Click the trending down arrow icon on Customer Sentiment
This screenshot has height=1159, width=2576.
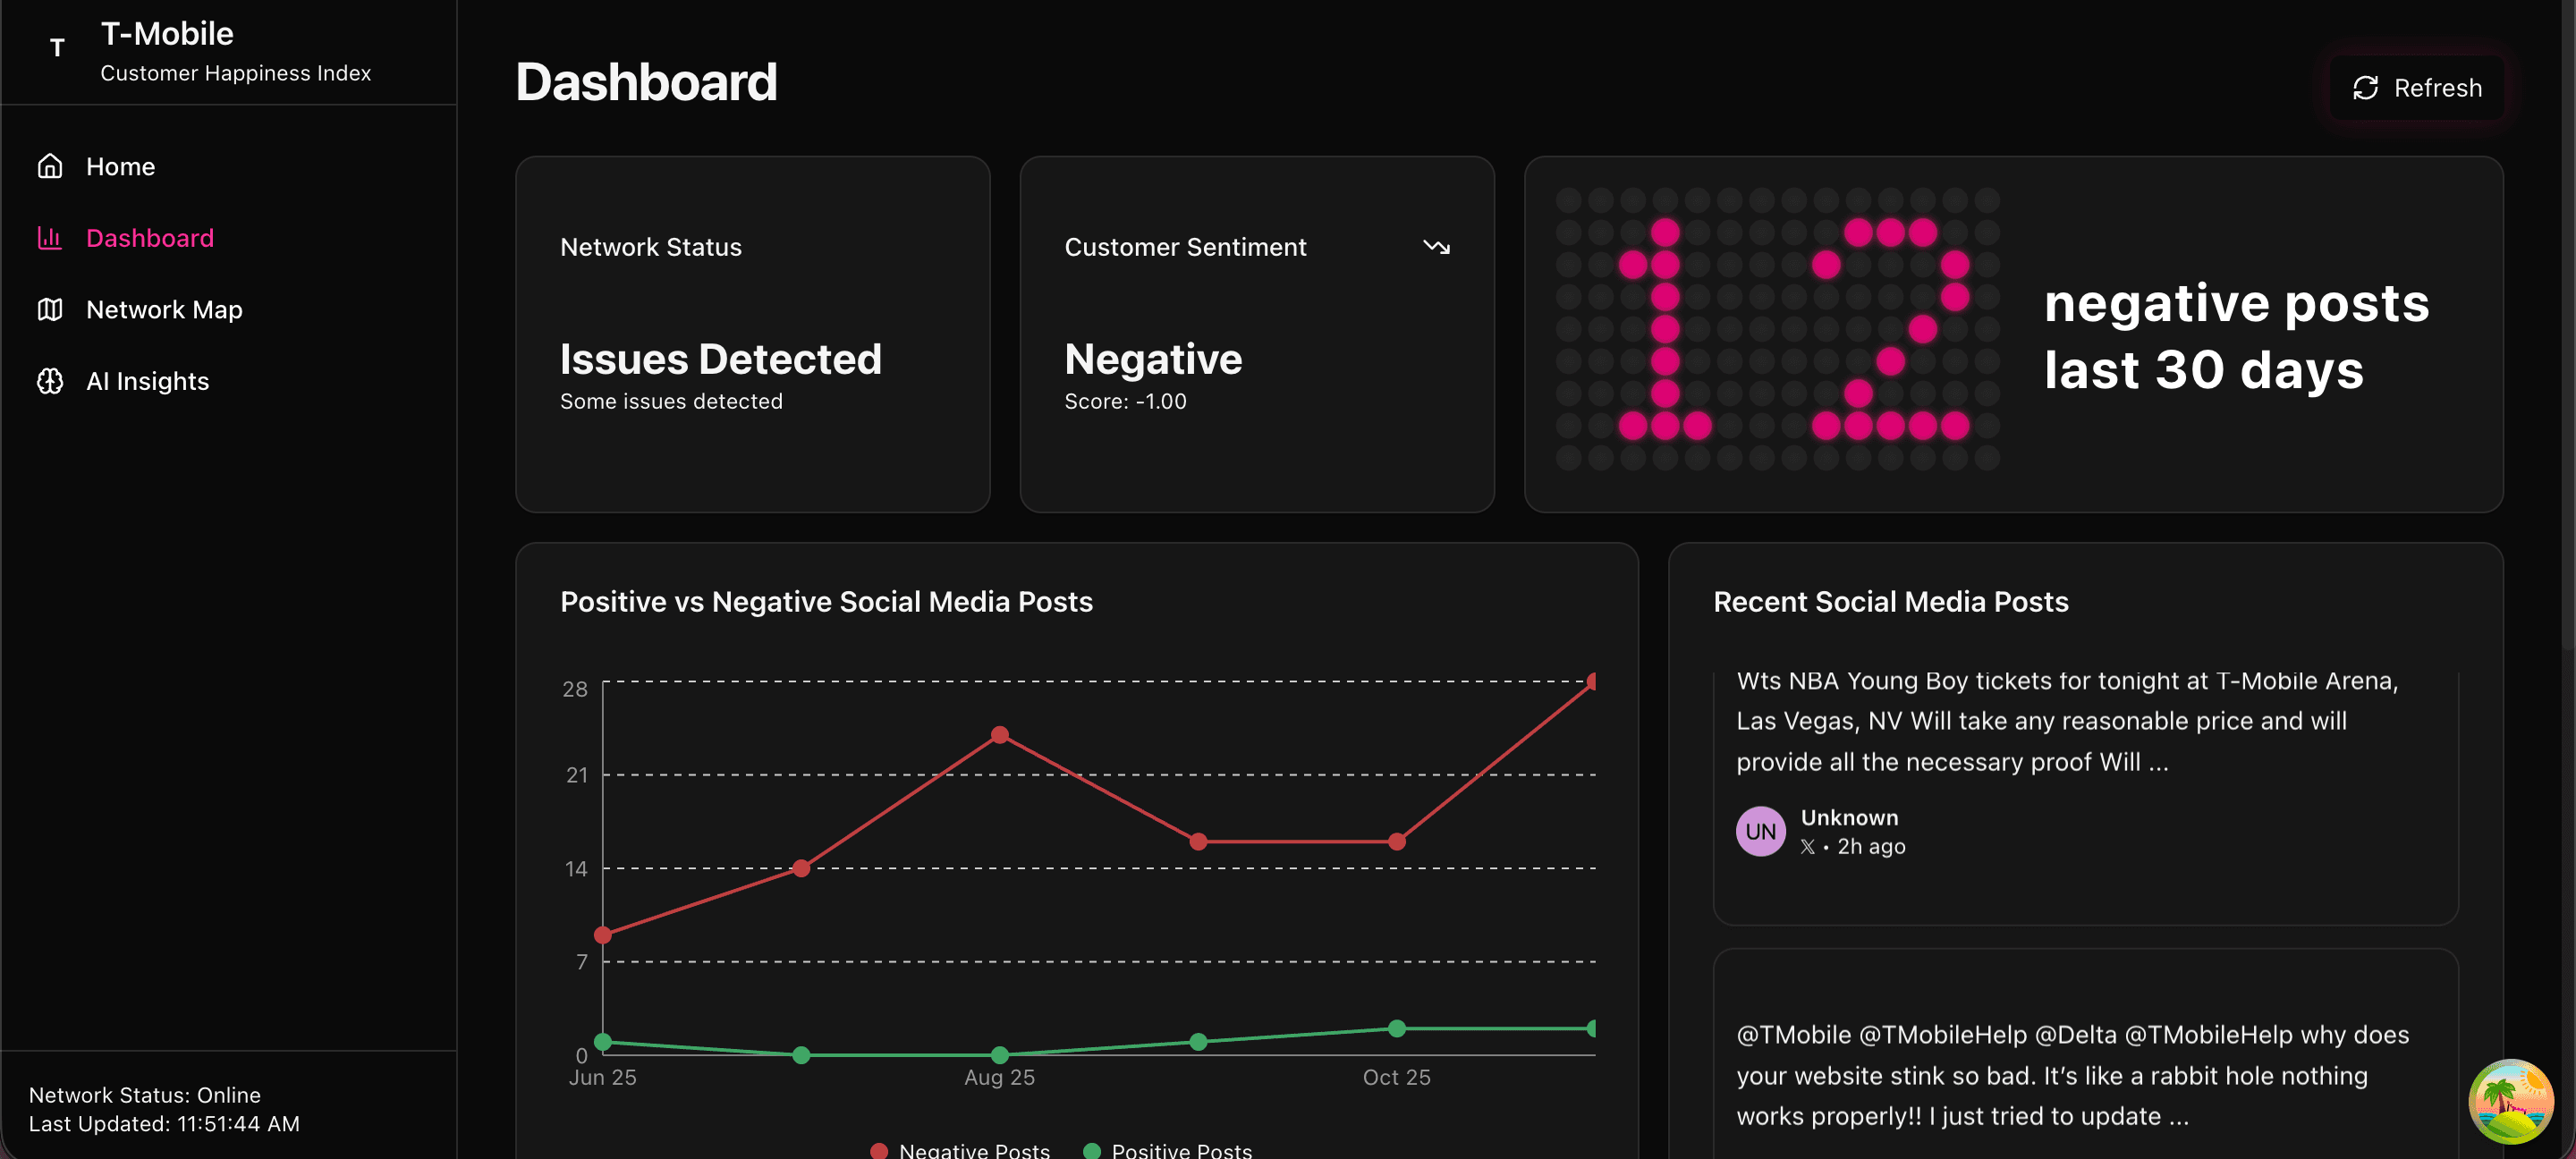click(1436, 247)
